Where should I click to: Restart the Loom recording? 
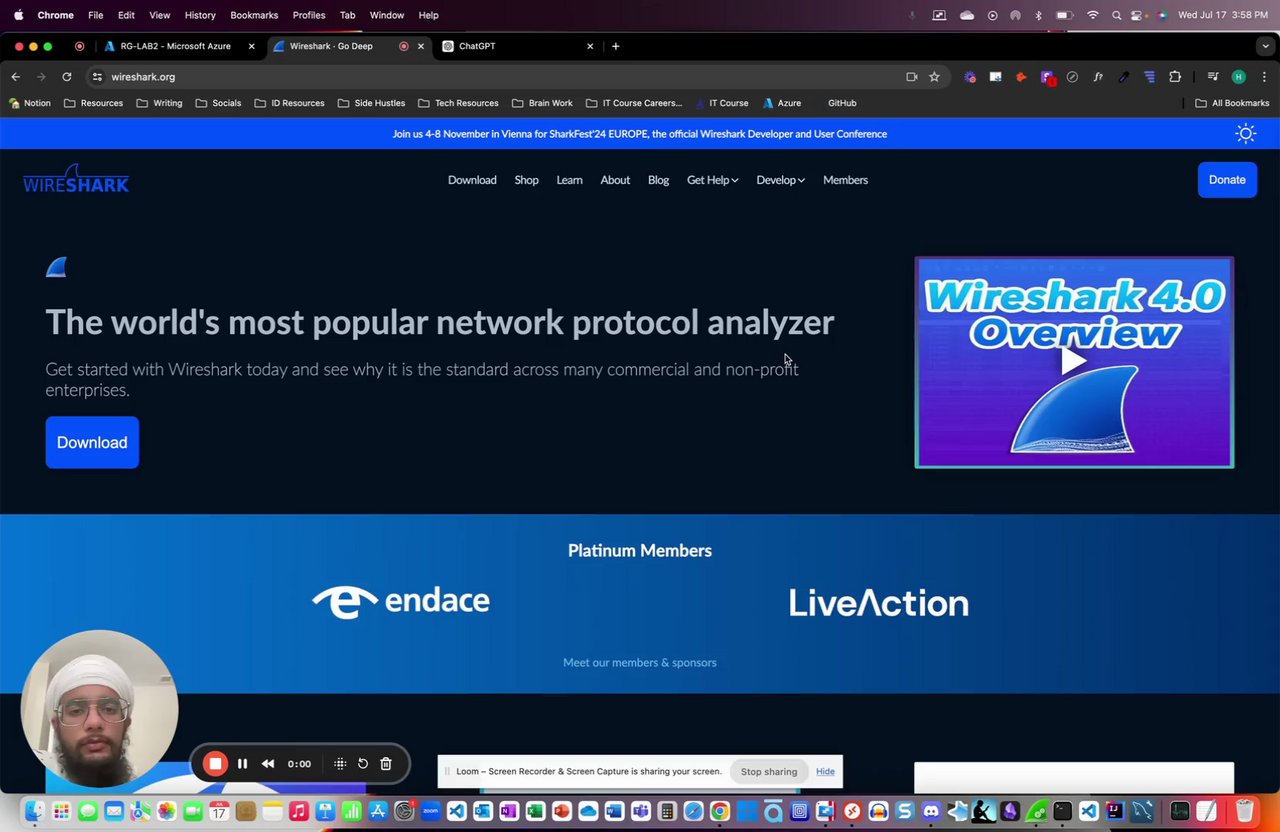tap(363, 764)
